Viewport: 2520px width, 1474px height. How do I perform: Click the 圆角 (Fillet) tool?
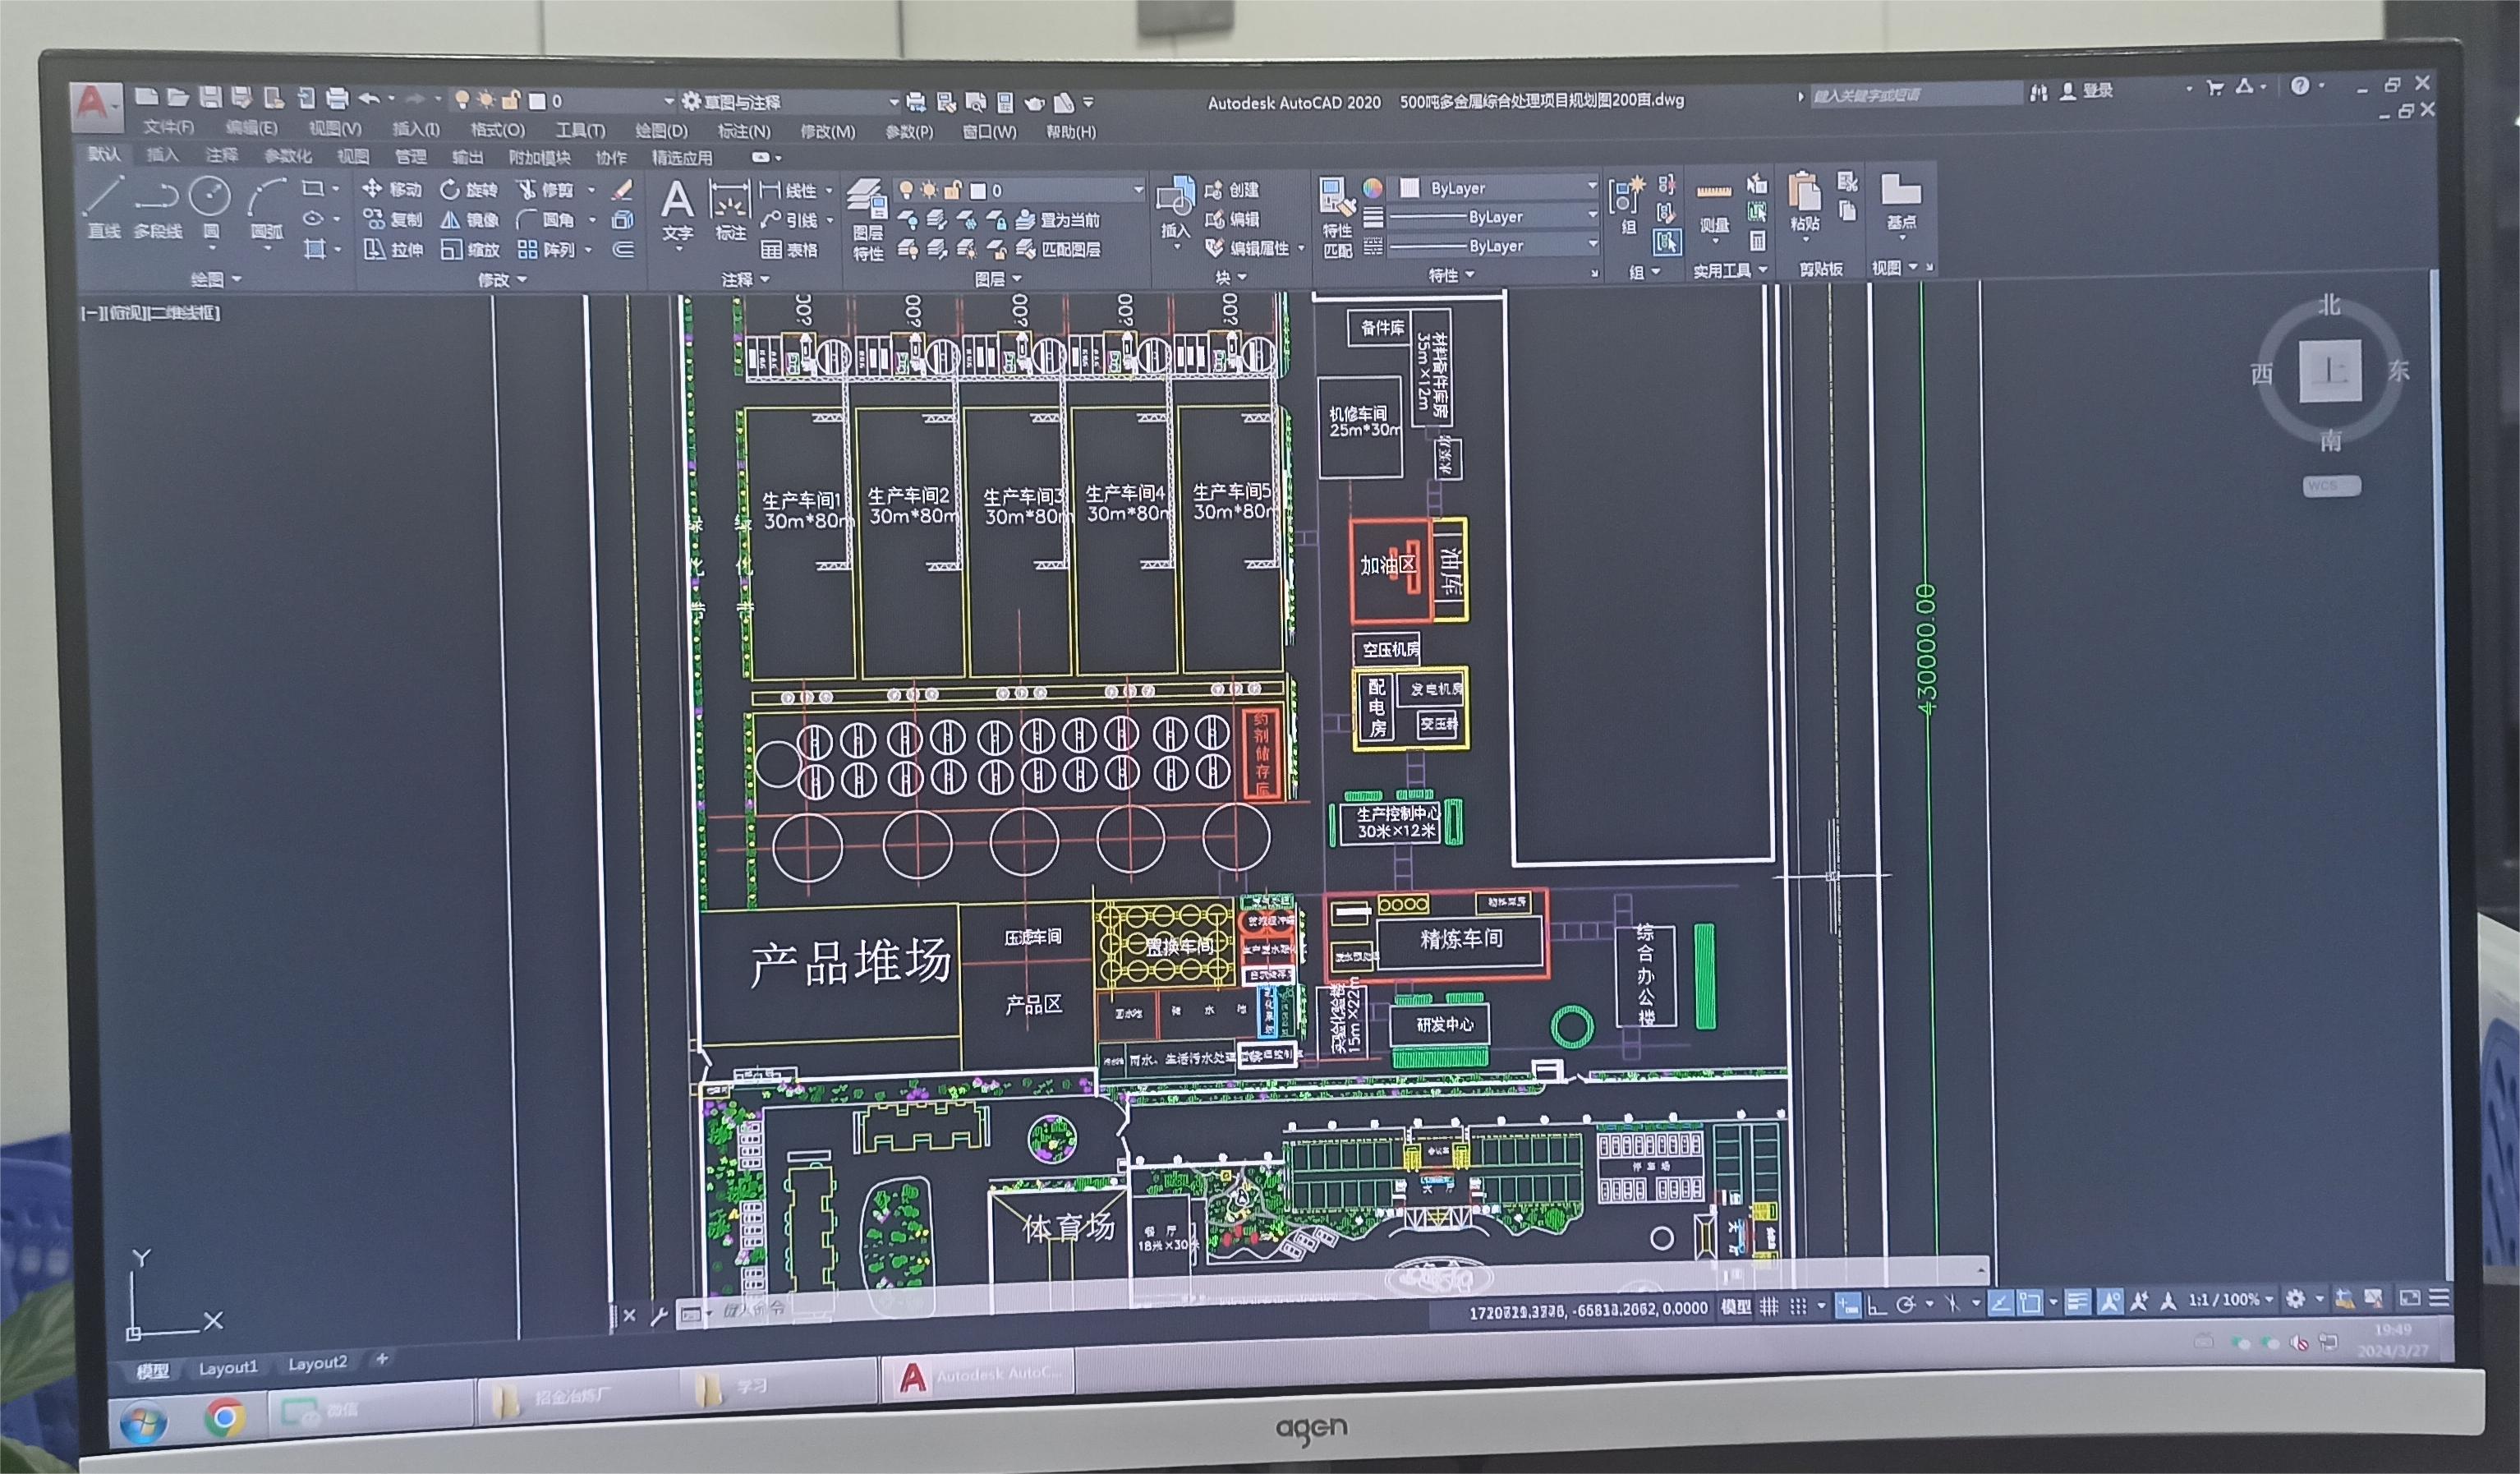(546, 219)
